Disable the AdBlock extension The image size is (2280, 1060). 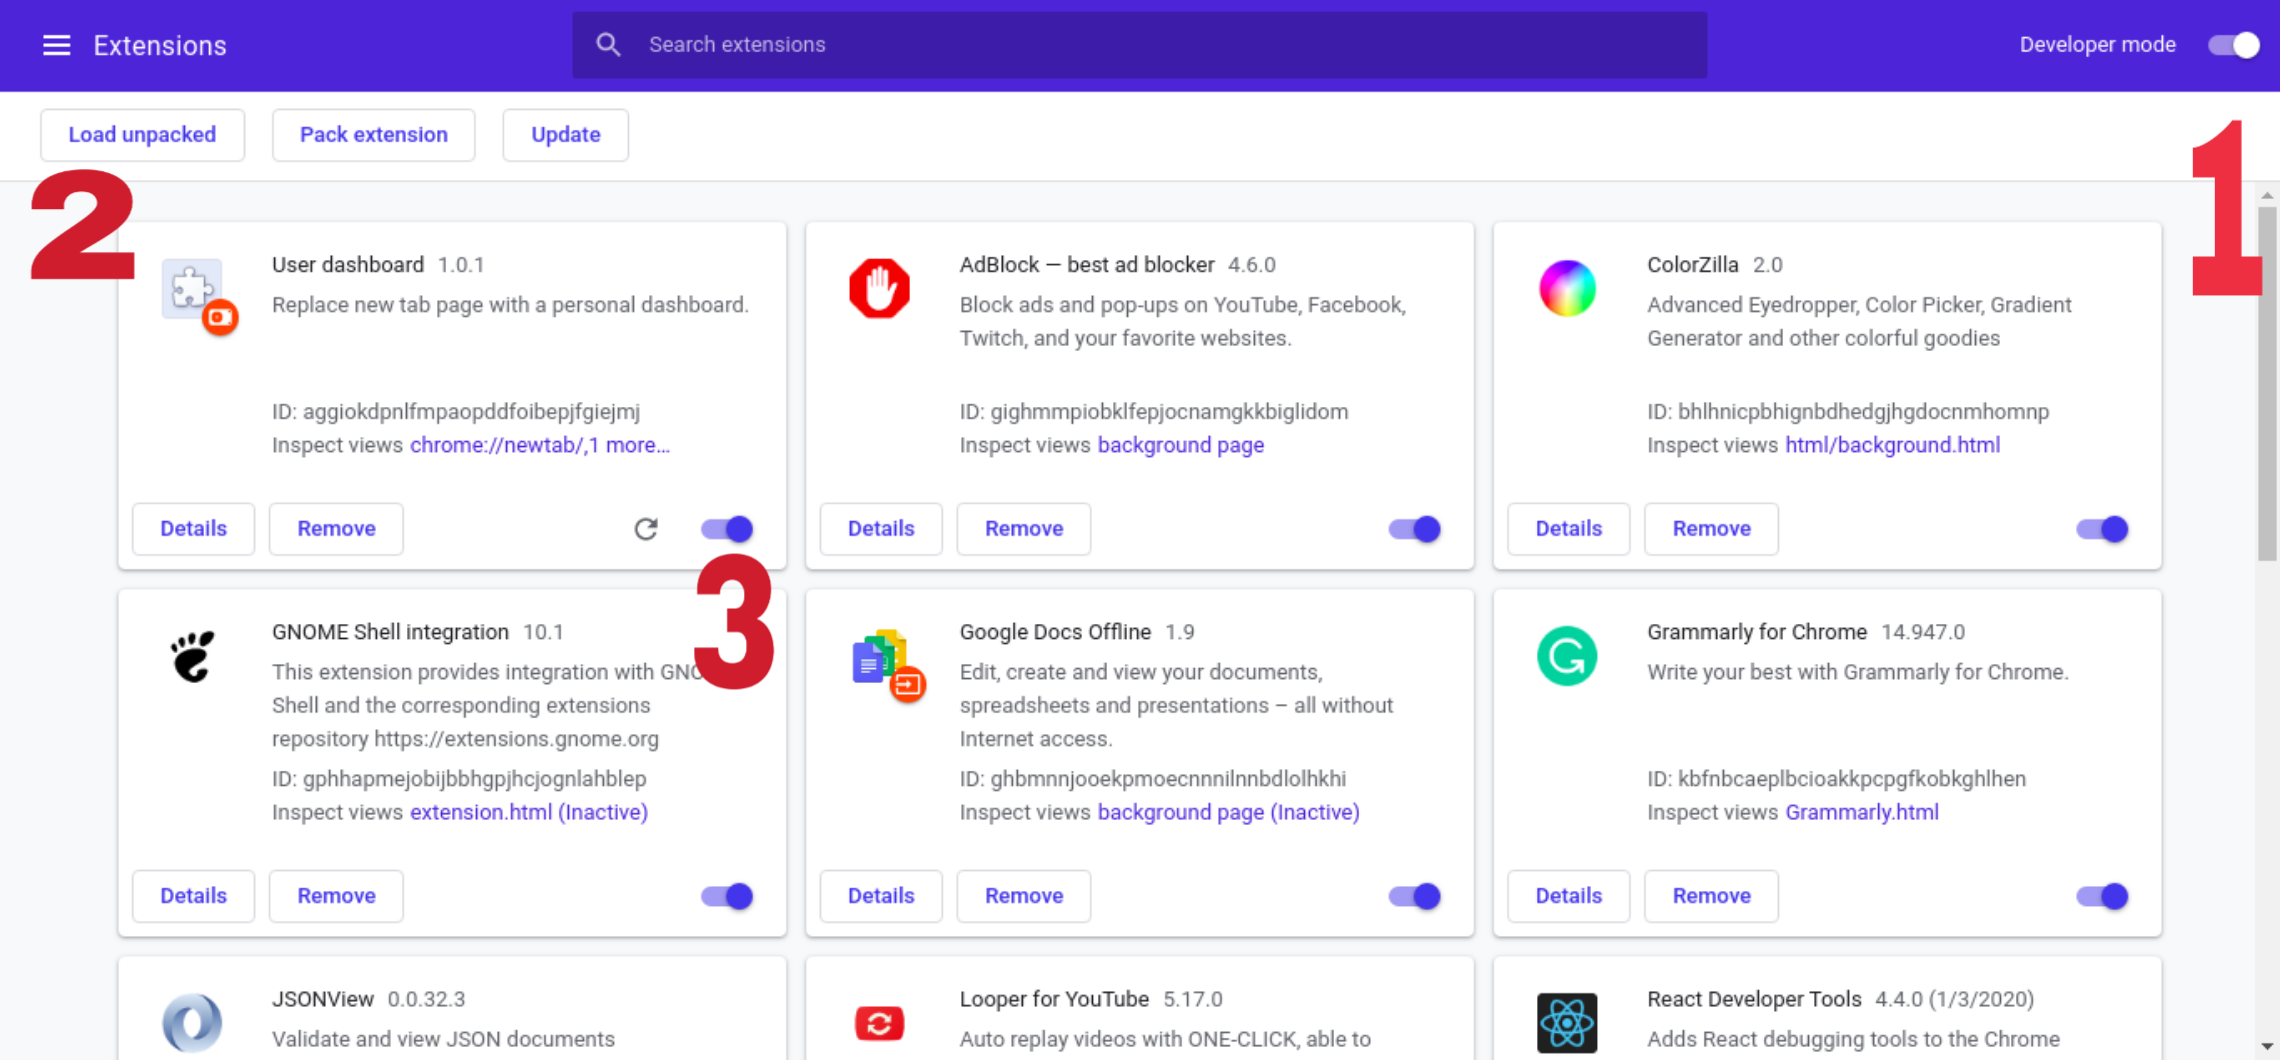tap(1415, 529)
